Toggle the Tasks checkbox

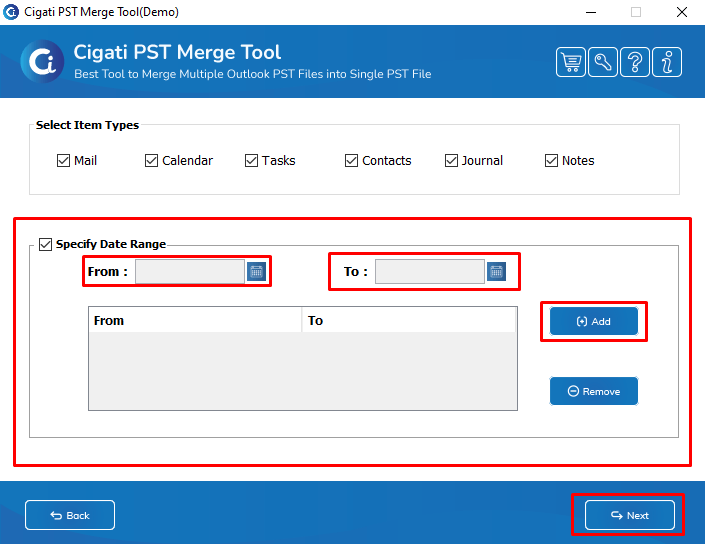click(x=251, y=160)
